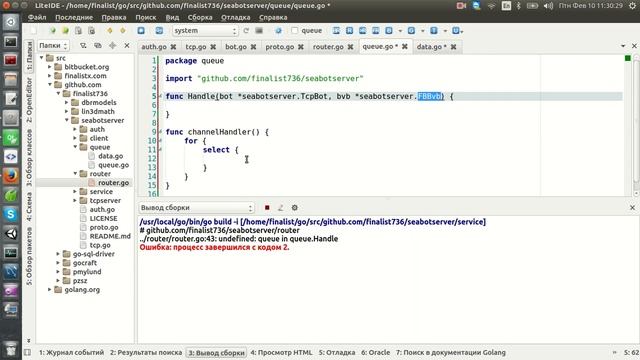Click the Справка menu
Viewport: 640px width, 360px height.
[273, 18]
